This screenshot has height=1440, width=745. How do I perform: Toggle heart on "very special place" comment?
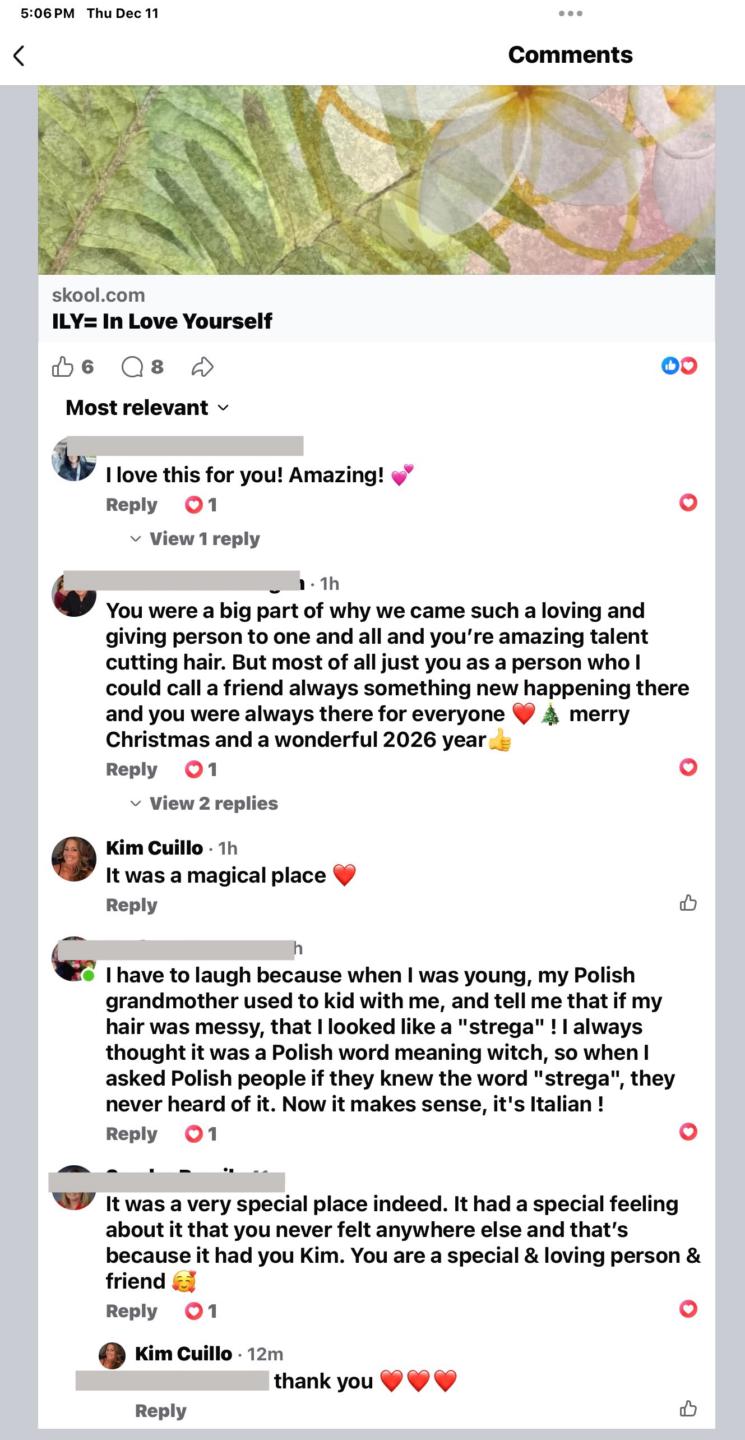[688, 1308]
